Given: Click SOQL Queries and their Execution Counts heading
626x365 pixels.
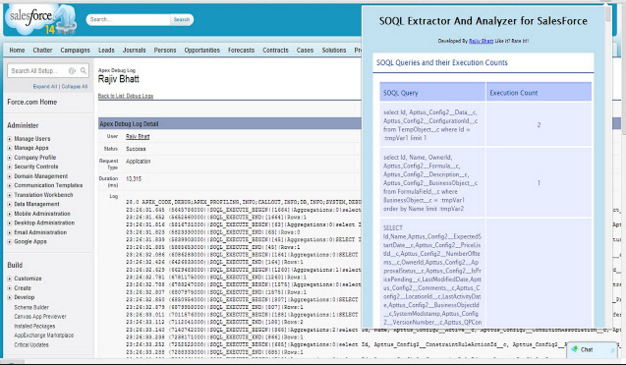Looking at the screenshot, I should pos(442,63).
